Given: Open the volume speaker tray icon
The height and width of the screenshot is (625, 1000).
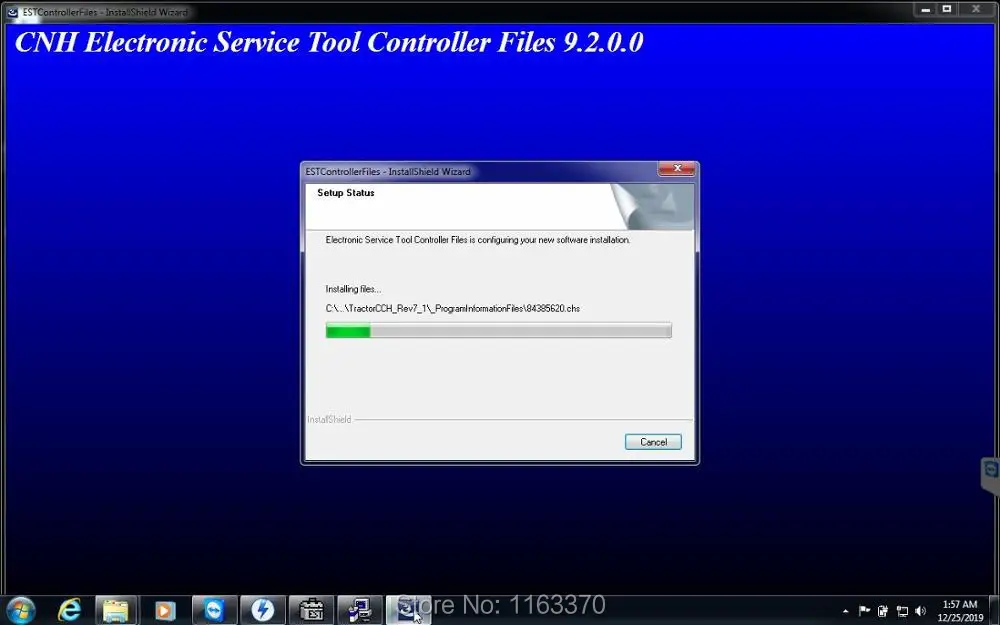Looking at the screenshot, I should coord(920,611).
